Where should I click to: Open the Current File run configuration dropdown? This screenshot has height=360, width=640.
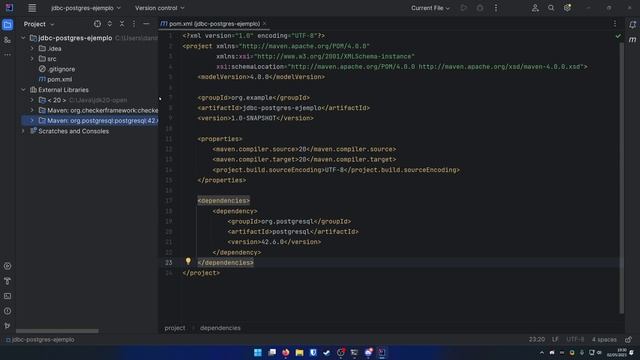click(x=430, y=8)
